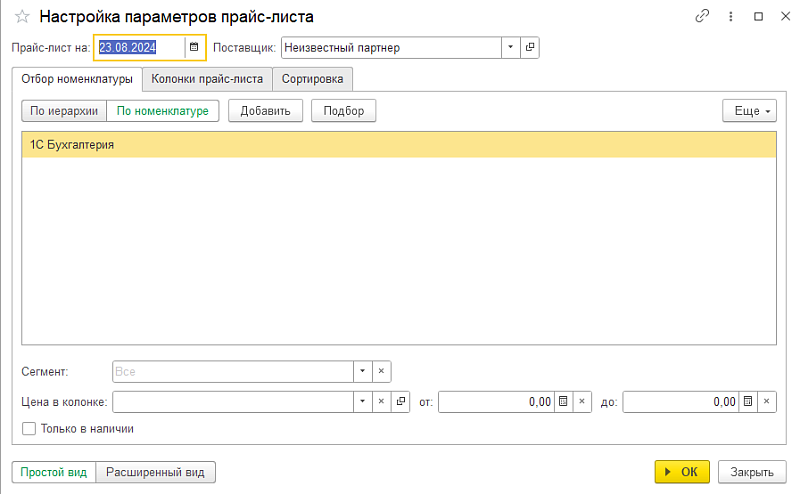
Task: Open calculator for the 'до' price field
Action: click(747, 401)
